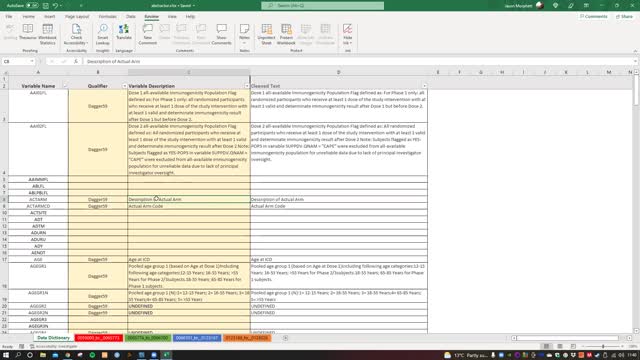Insert a New Comment
This screenshot has width=640, height=360.
[147, 34]
